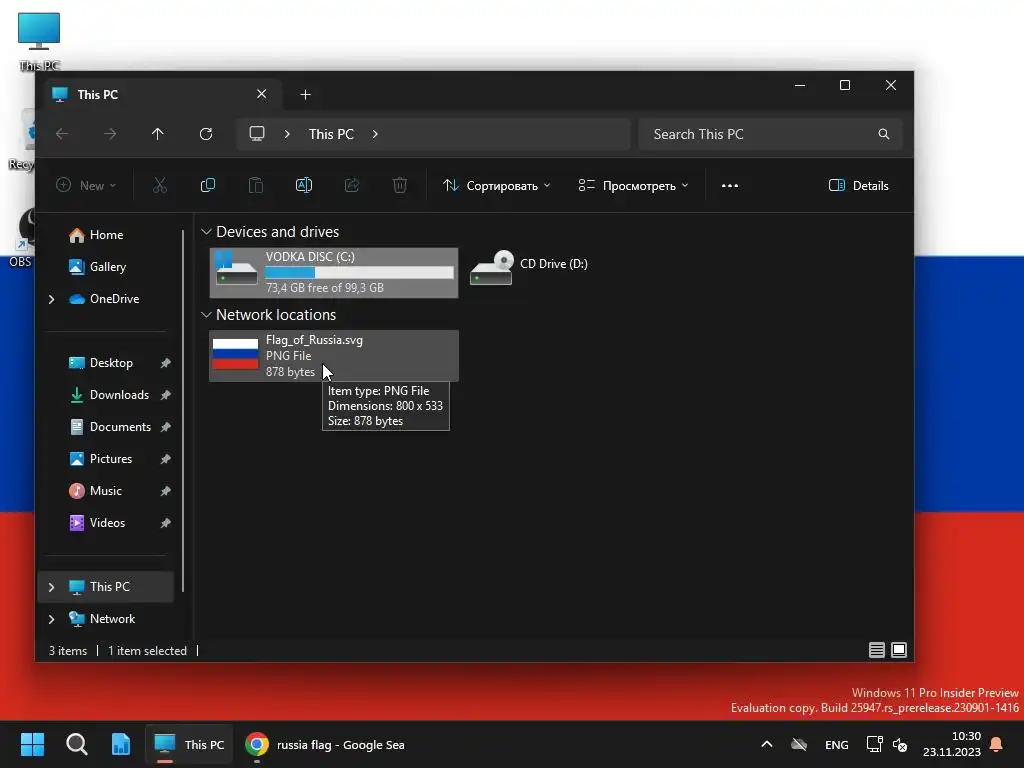Switch to large thumbnails view icon in status bar

pos(899,650)
